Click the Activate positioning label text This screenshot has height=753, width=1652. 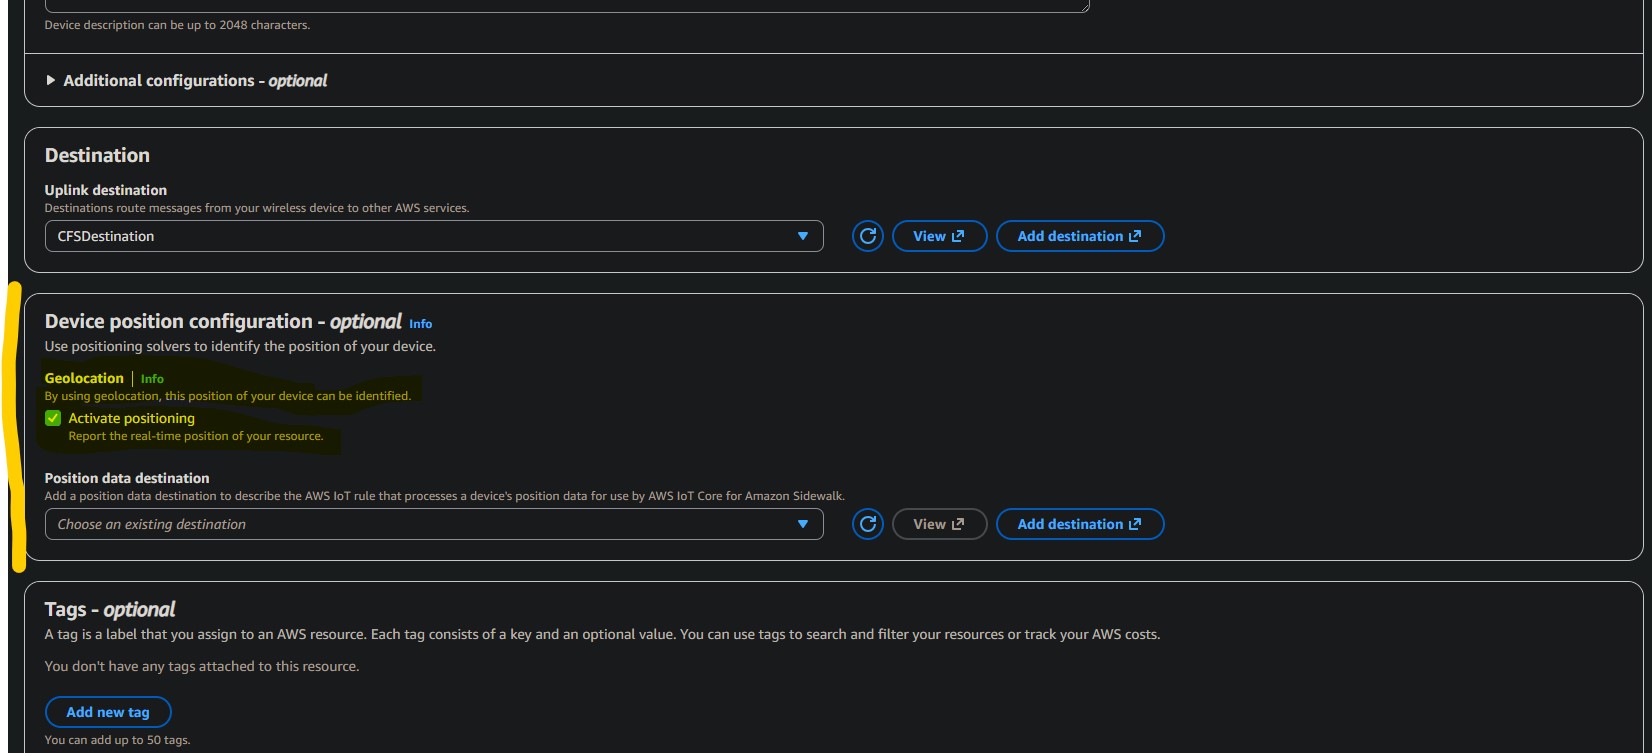[131, 418]
